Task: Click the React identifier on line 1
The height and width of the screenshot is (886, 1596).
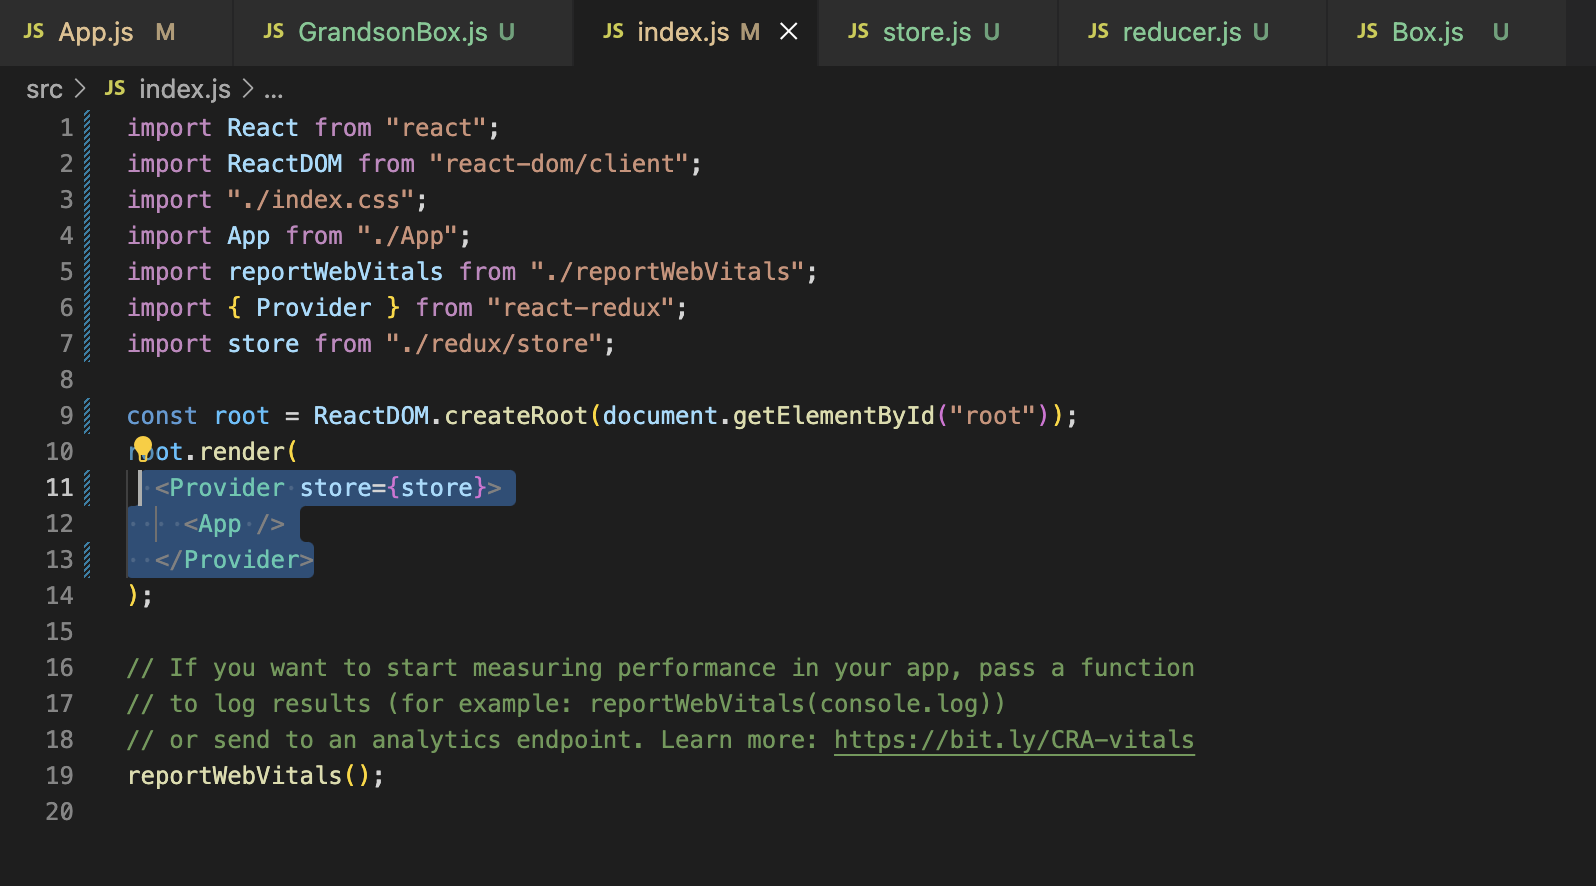Action: click(x=263, y=128)
